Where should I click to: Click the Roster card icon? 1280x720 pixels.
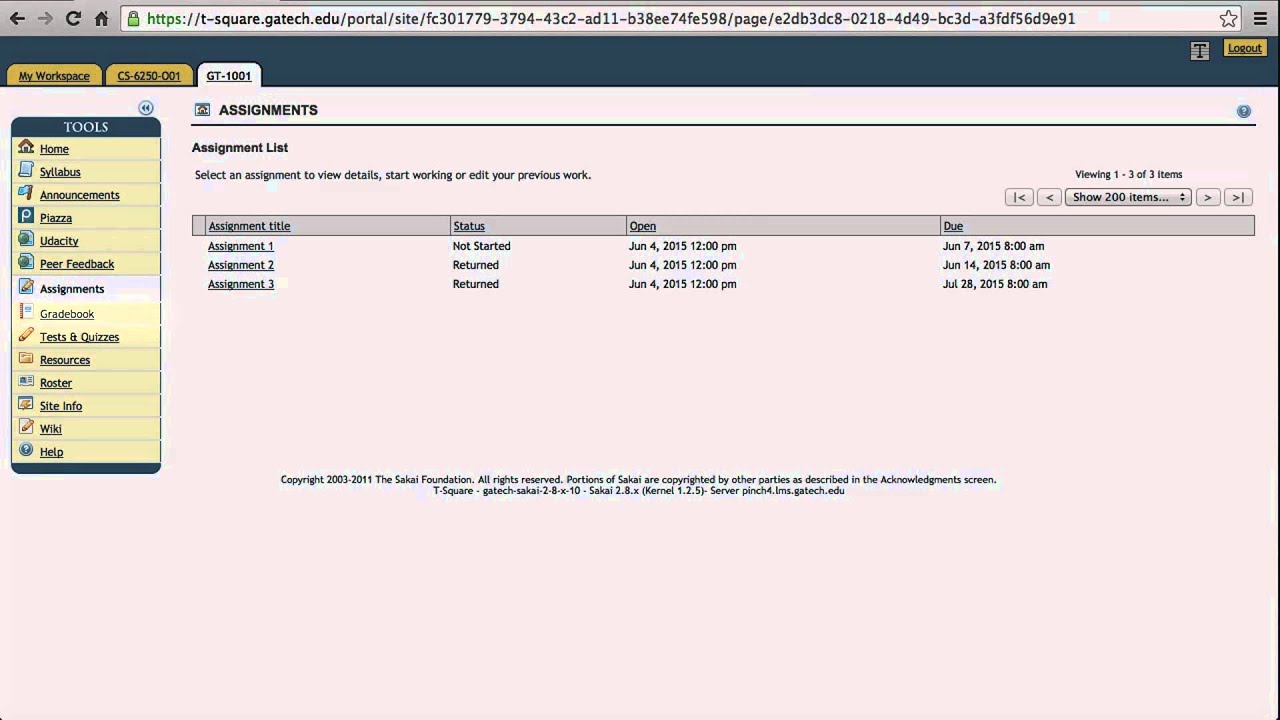pyautogui.click(x=26, y=381)
